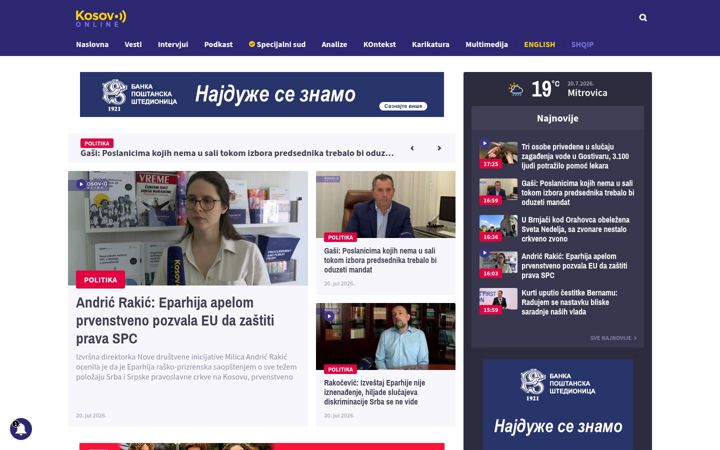Screen dimensions: 720x450
Task: Click 16:36 Brnjača sidebar thumbnail
Action: tap(498, 228)
